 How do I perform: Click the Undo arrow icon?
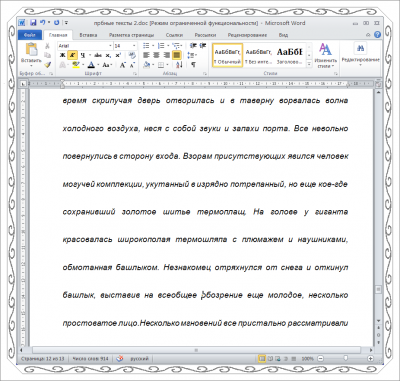[x=43, y=23]
